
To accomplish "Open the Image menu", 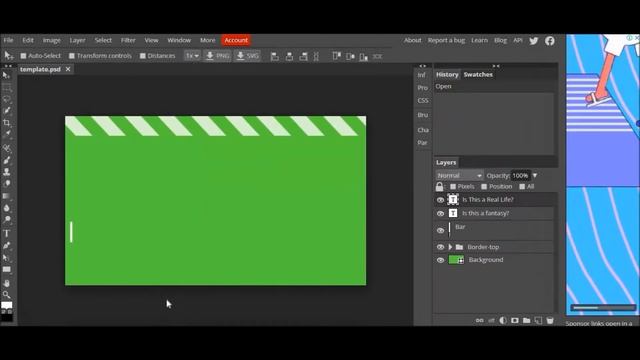I will point(51,40).
